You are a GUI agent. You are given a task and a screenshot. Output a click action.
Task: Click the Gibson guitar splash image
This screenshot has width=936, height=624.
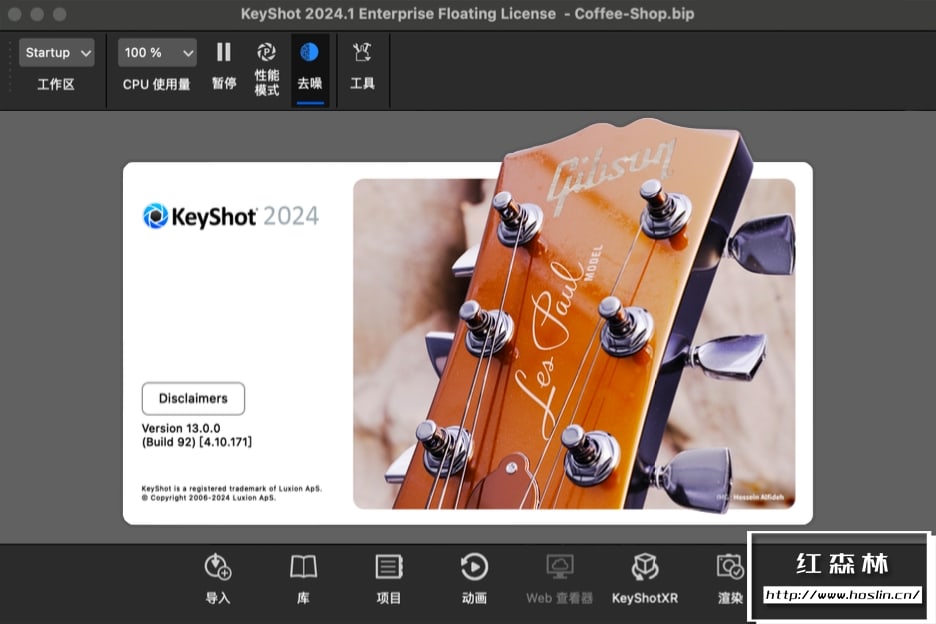[574, 343]
